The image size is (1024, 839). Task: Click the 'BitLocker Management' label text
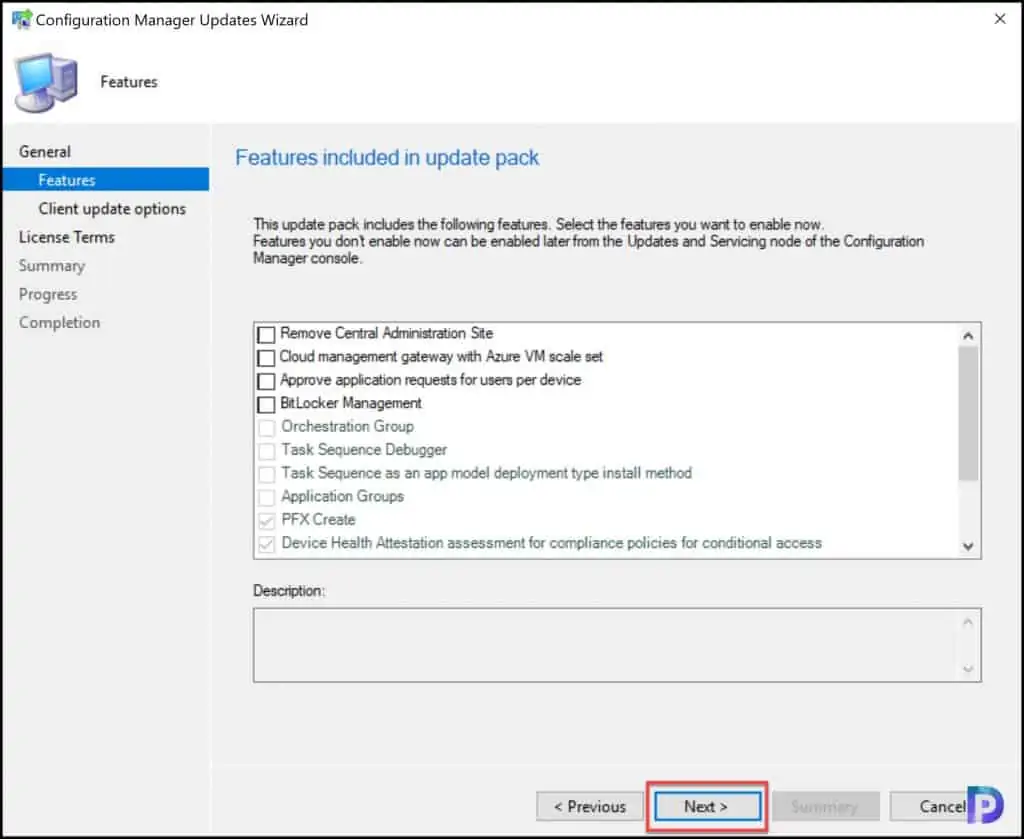point(351,403)
